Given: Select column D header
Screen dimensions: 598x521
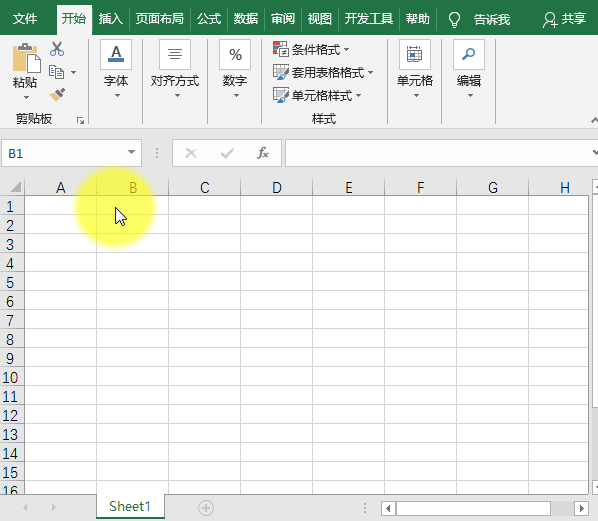Looking at the screenshot, I should click(x=276, y=187).
